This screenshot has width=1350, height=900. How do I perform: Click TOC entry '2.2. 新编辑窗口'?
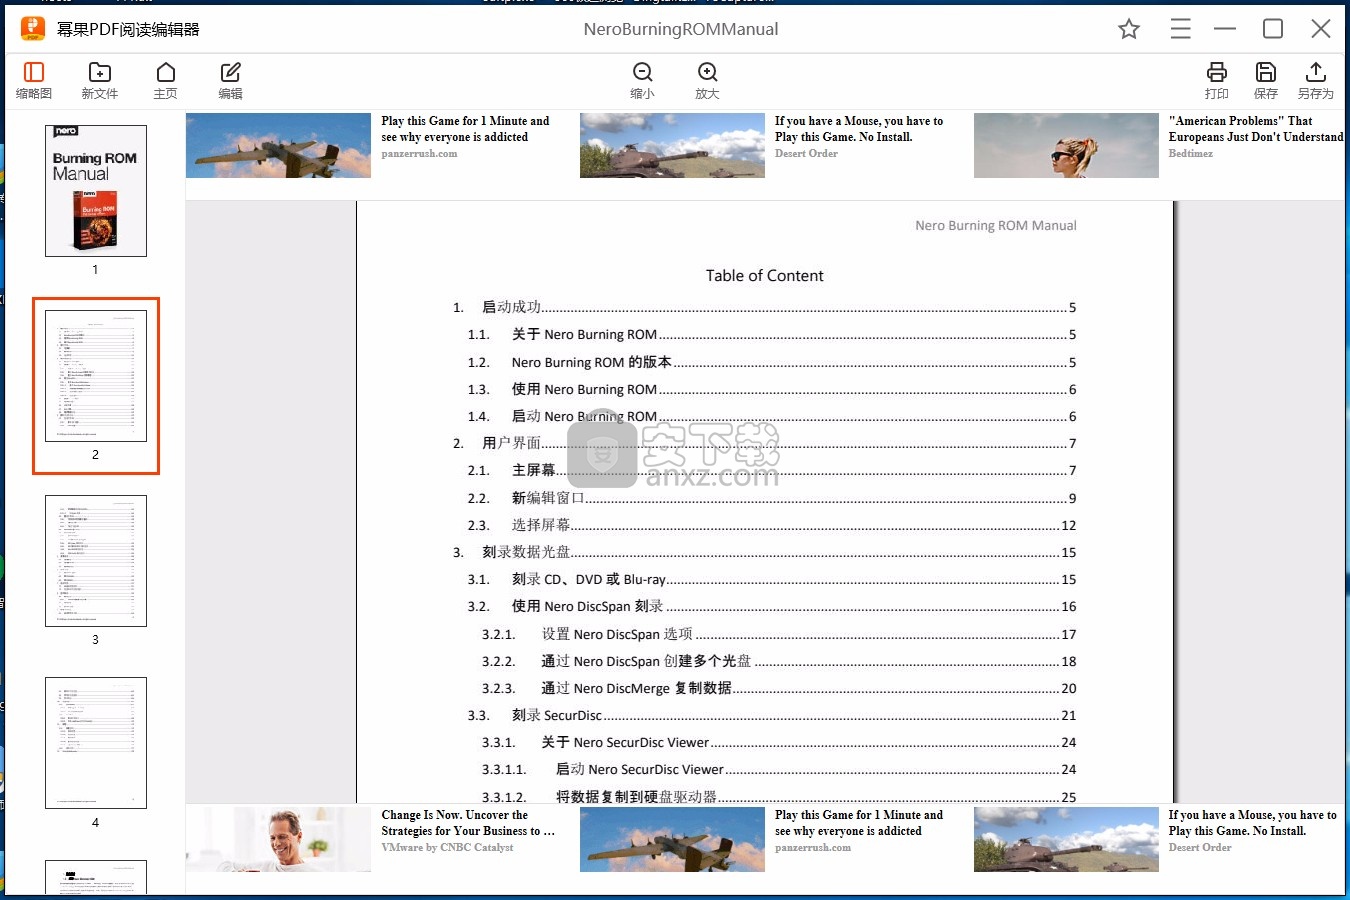click(772, 498)
